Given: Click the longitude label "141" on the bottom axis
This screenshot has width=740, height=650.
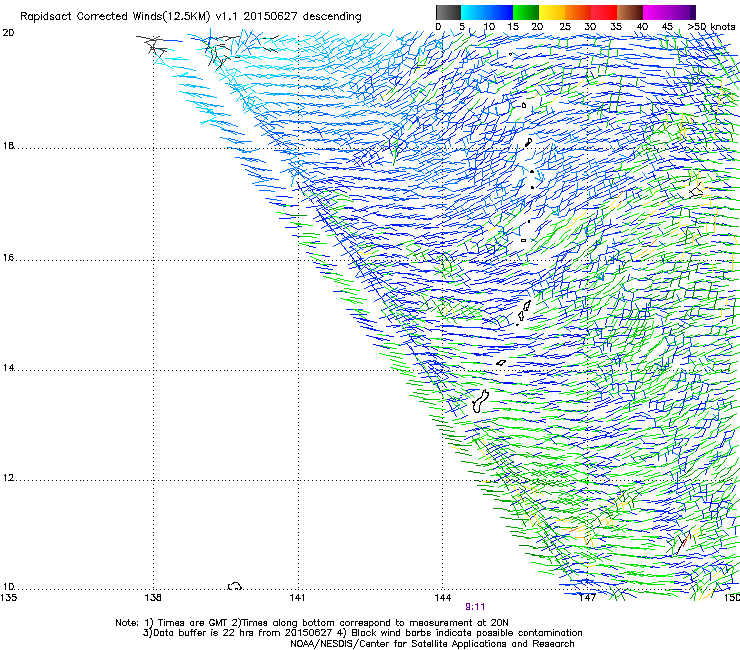Looking at the screenshot, I should coord(297,598).
